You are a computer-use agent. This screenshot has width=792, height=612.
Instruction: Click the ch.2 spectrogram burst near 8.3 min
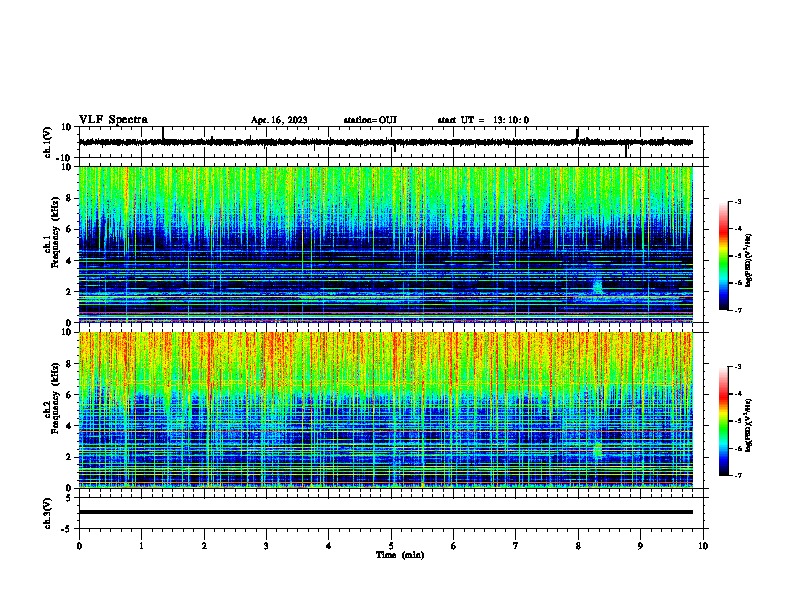pos(598,449)
